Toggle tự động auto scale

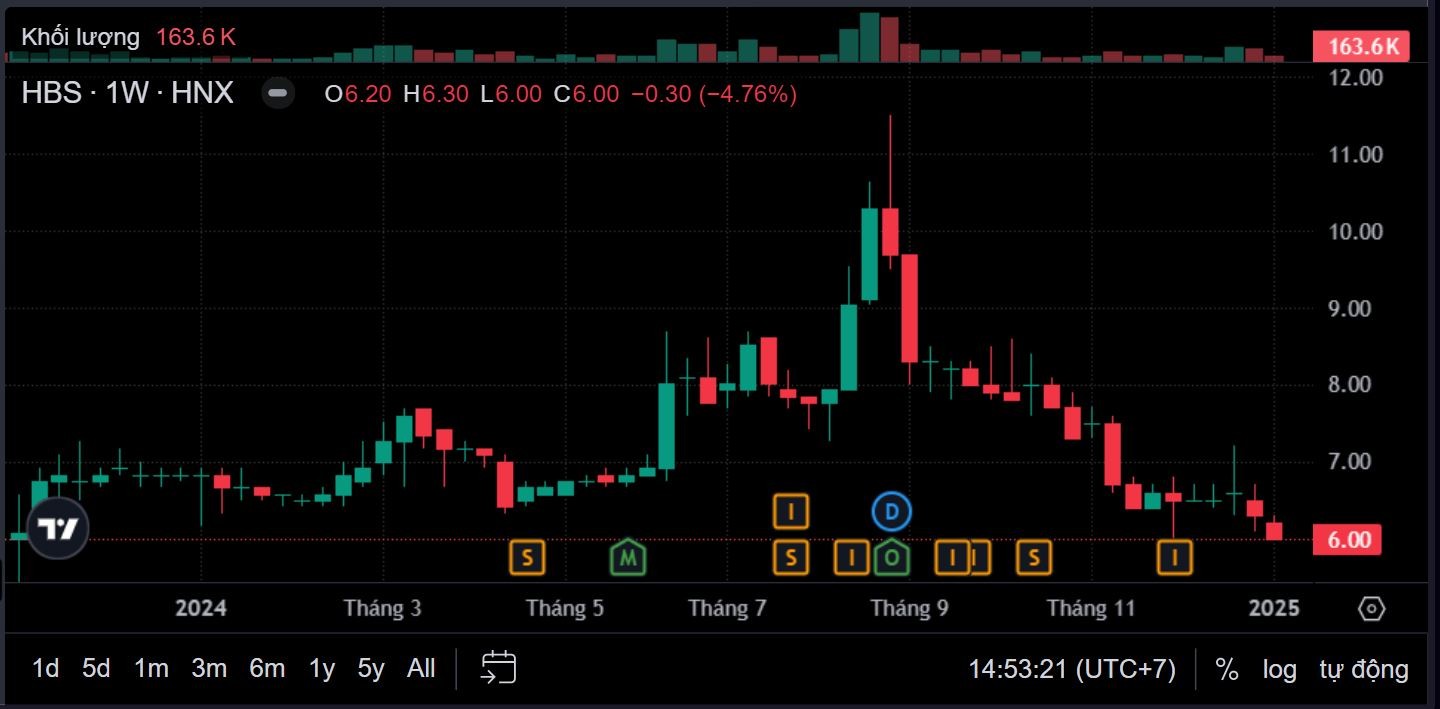[1364, 668]
